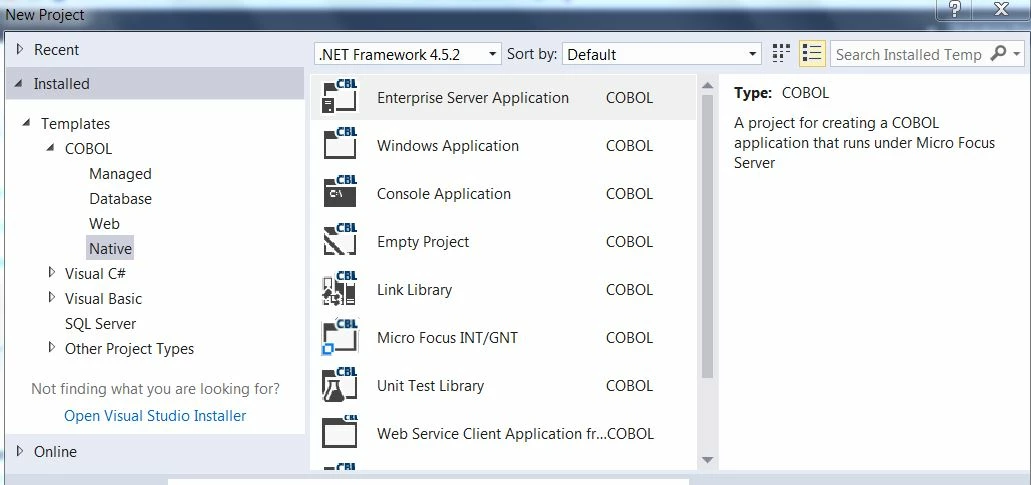Image resolution: width=1031 pixels, height=485 pixels.
Task: Select the Empty Project template
Action: pyautogui.click(x=503, y=241)
